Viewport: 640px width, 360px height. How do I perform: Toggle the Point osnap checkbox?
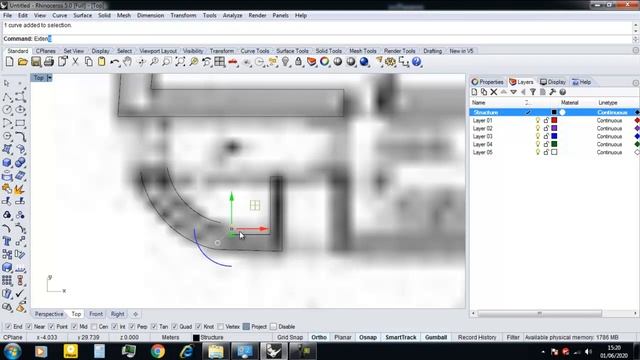click(51, 327)
